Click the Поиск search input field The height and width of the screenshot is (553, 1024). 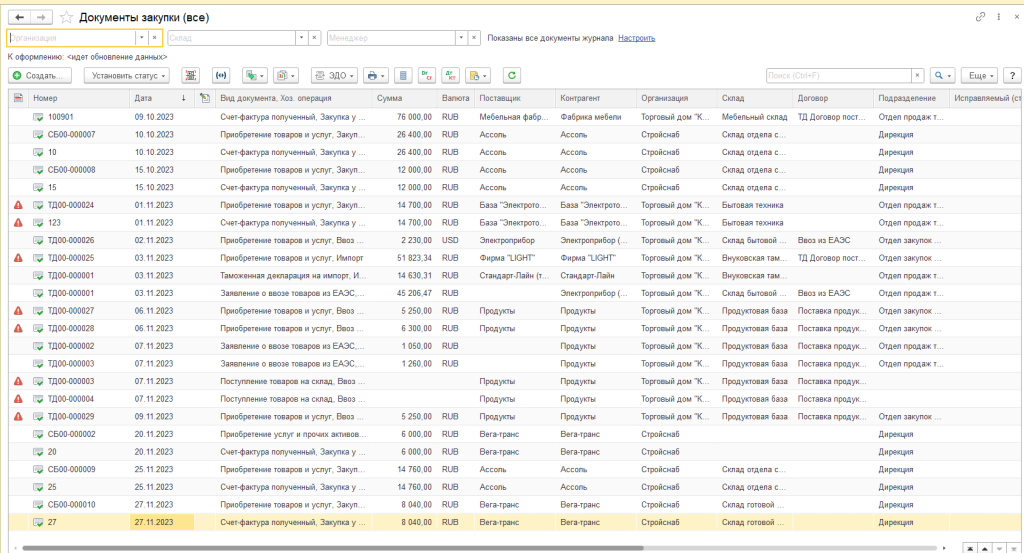838,76
